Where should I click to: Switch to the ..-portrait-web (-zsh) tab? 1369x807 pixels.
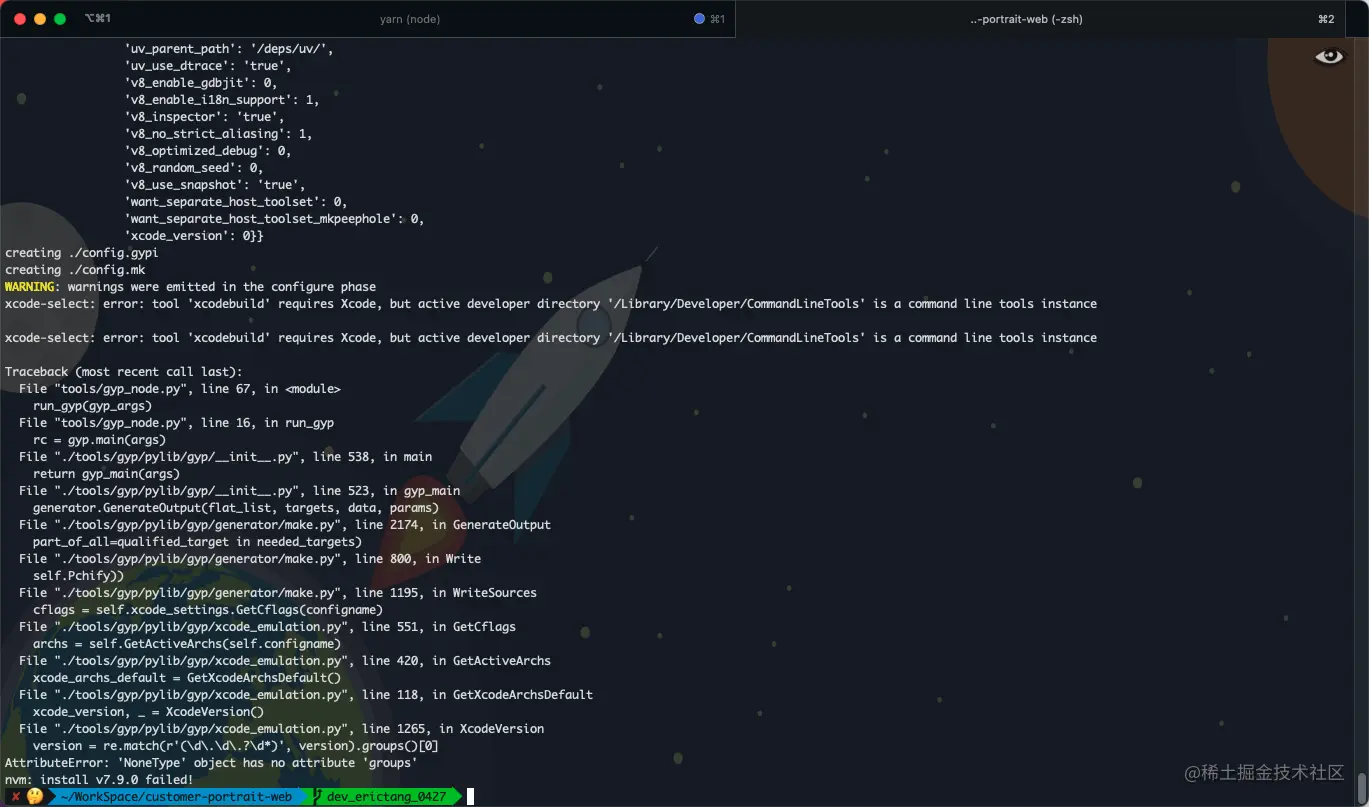click(1026, 19)
